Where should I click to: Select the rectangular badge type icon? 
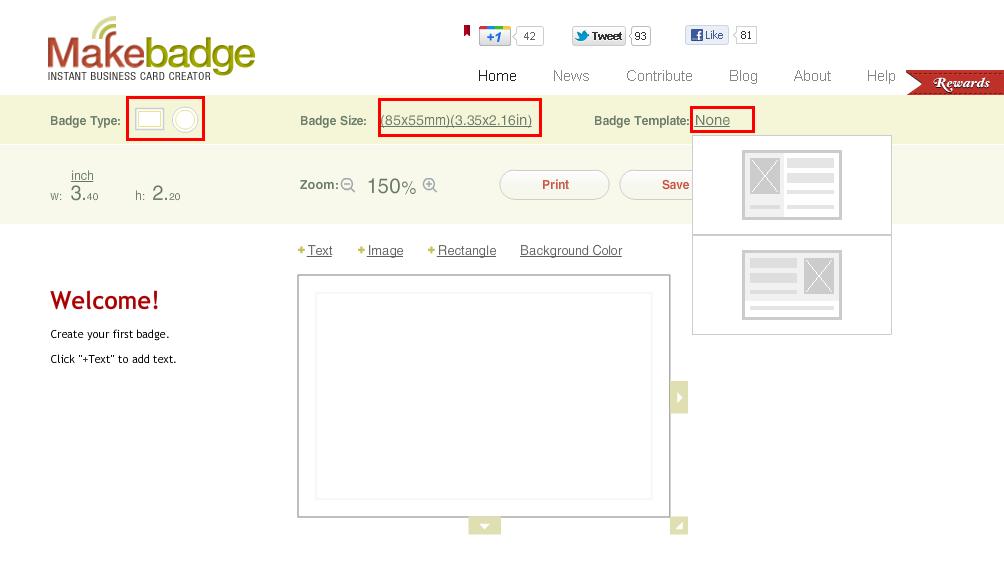coord(149,119)
